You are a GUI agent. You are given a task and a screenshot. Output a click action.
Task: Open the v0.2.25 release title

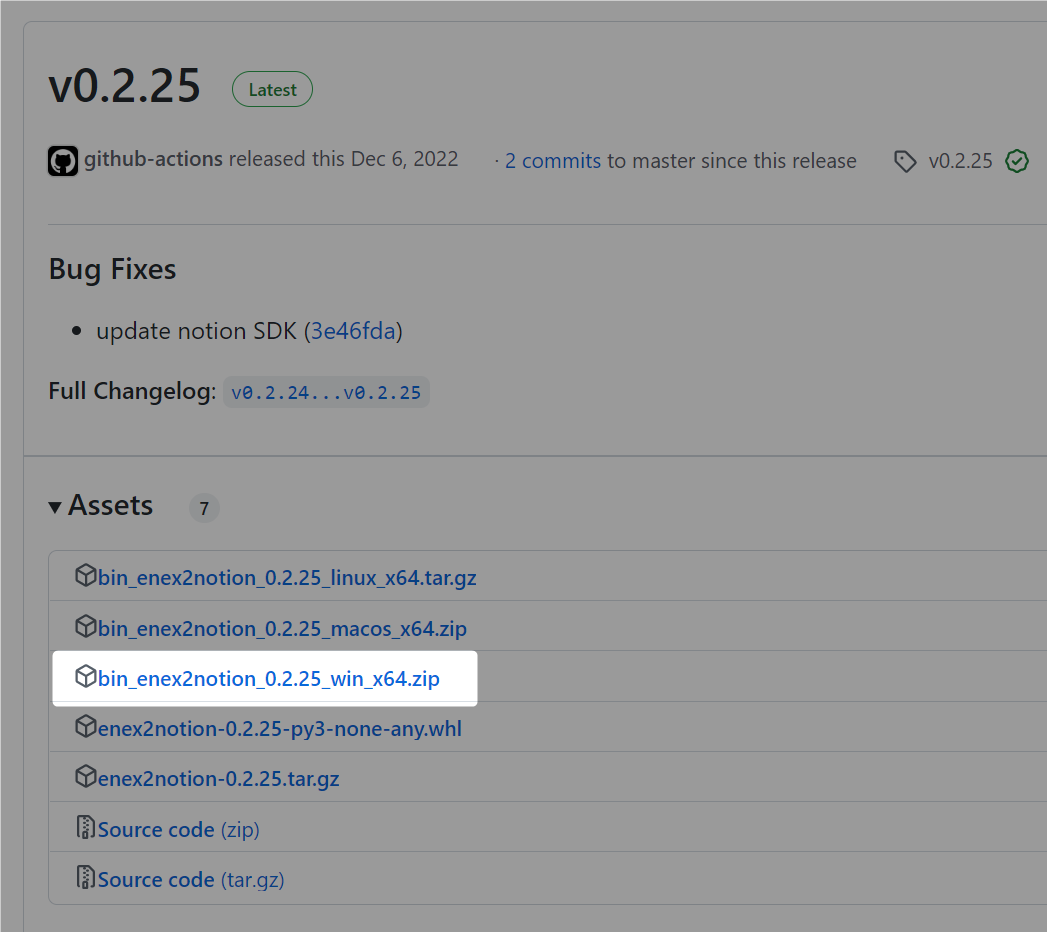[x=125, y=85]
